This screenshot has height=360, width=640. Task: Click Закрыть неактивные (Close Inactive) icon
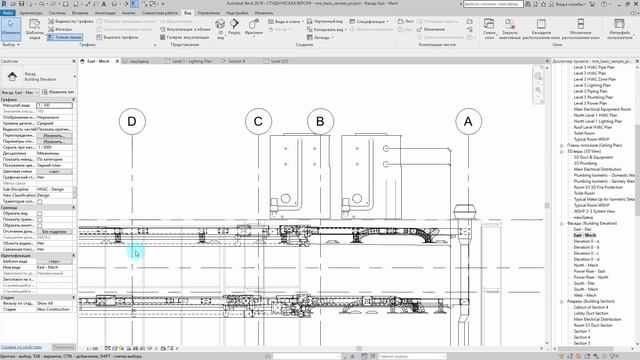(509, 29)
